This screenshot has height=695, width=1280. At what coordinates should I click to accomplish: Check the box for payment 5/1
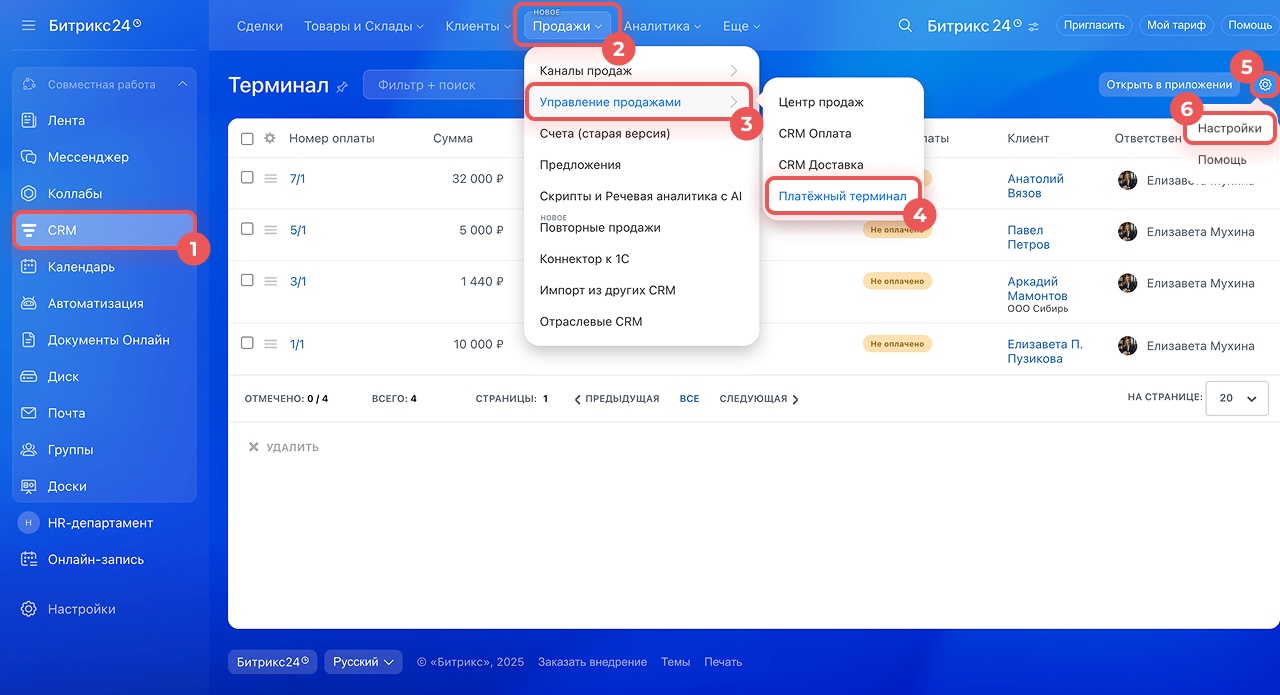coord(247,229)
